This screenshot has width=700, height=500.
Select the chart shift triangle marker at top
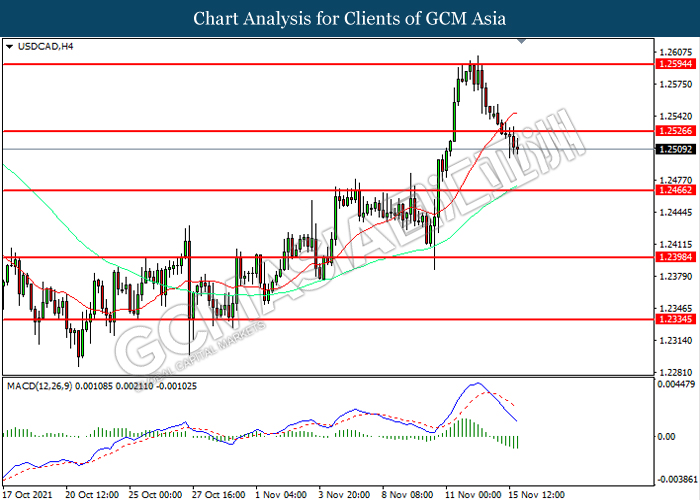[x=521, y=42]
